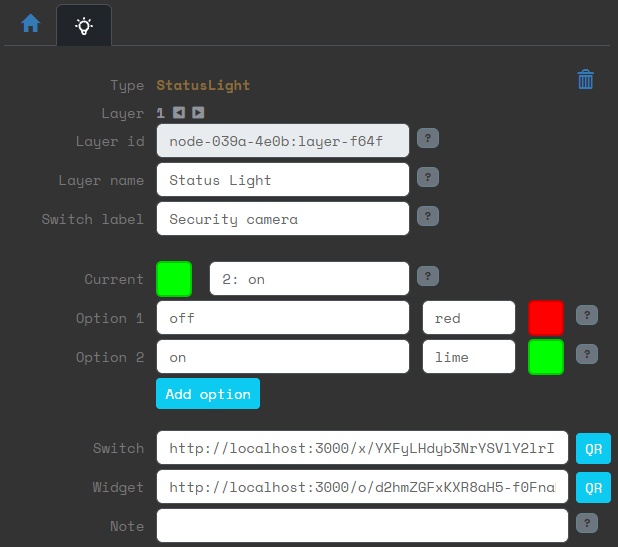Click the trash delete icon
Image resolution: width=618 pixels, height=547 pixels.
click(x=586, y=80)
